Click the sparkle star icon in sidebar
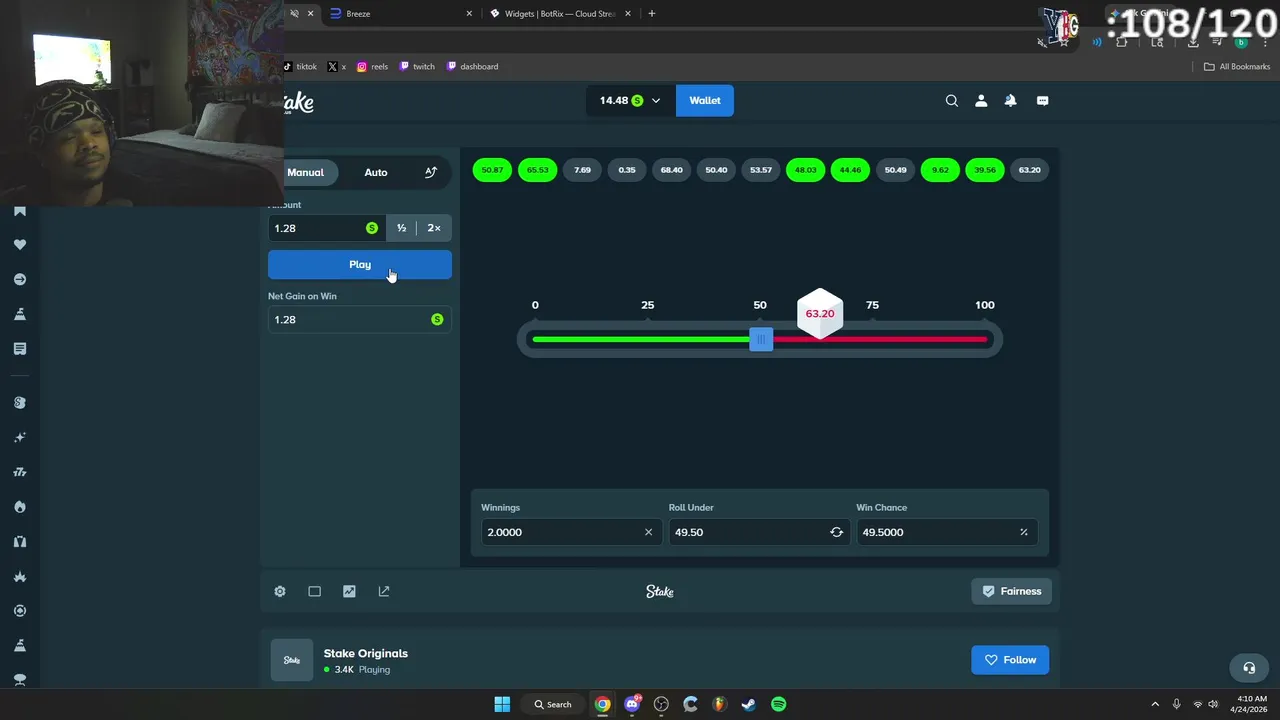1280x720 pixels. 19,437
